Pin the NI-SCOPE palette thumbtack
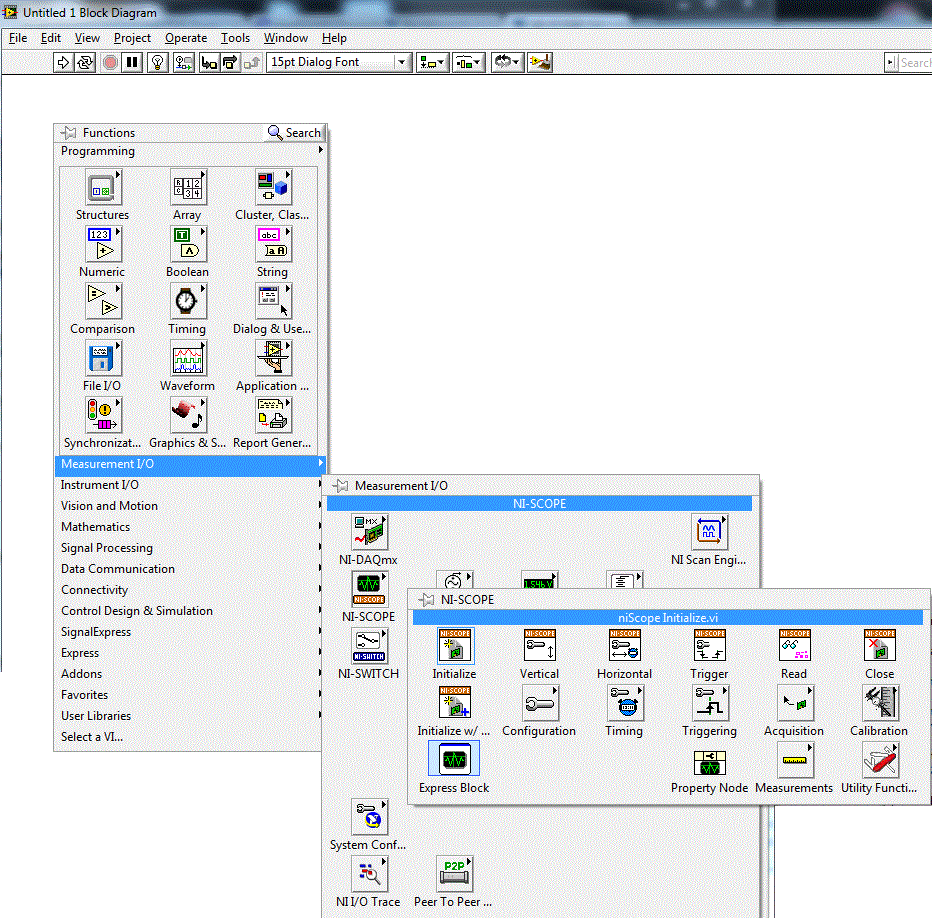This screenshot has height=918, width=932. 427,600
